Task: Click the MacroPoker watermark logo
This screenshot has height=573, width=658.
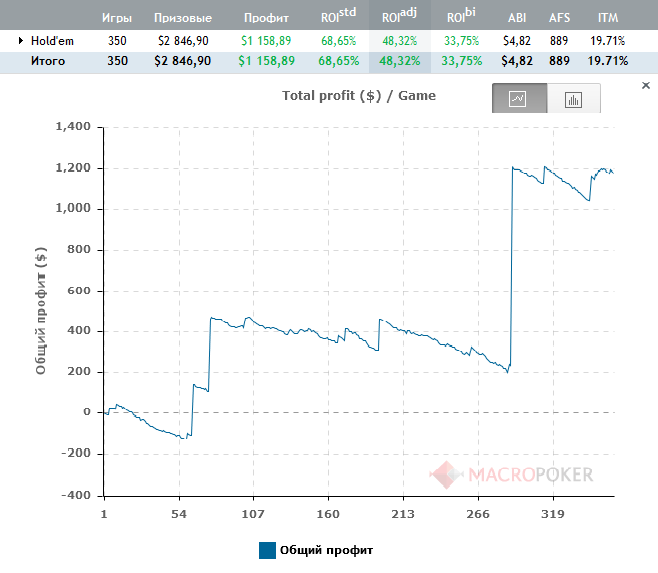Action: 511,475
